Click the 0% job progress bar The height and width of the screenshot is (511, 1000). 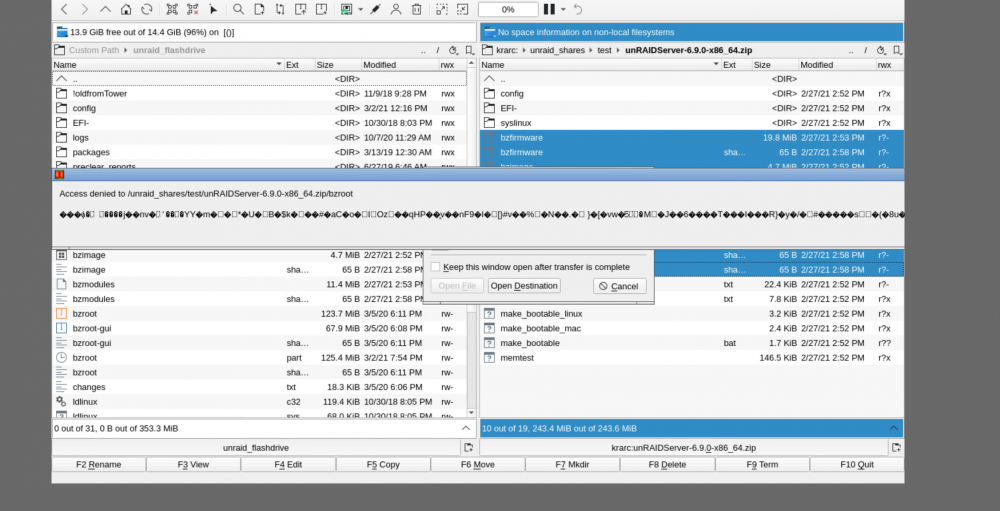[x=508, y=10]
